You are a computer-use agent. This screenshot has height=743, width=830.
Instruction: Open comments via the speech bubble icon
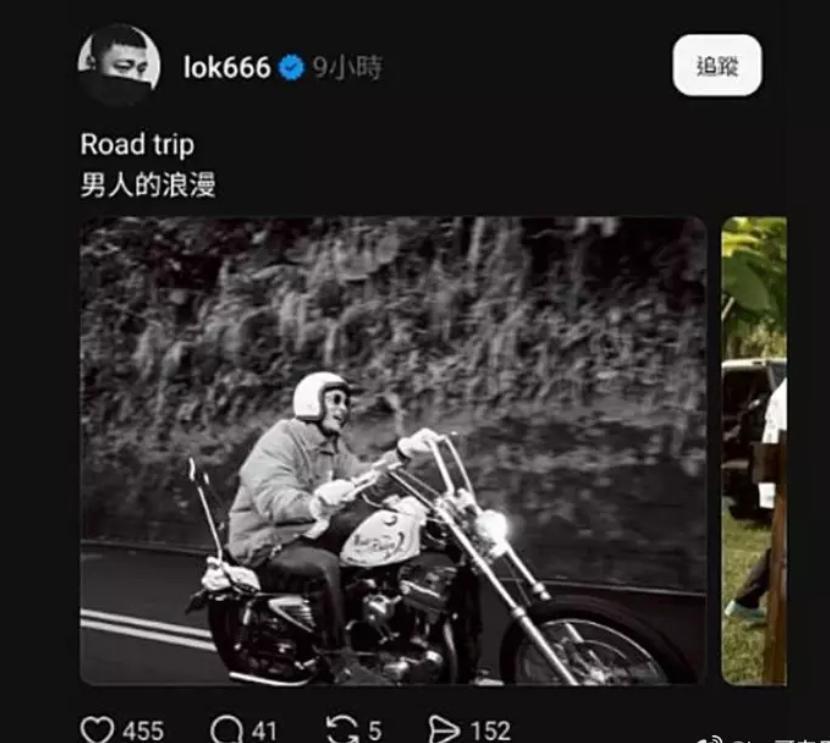coord(224,730)
